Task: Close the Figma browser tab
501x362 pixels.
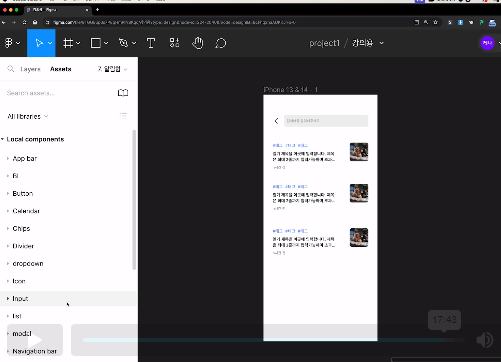Action: pyautogui.click(x=87, y=10)
